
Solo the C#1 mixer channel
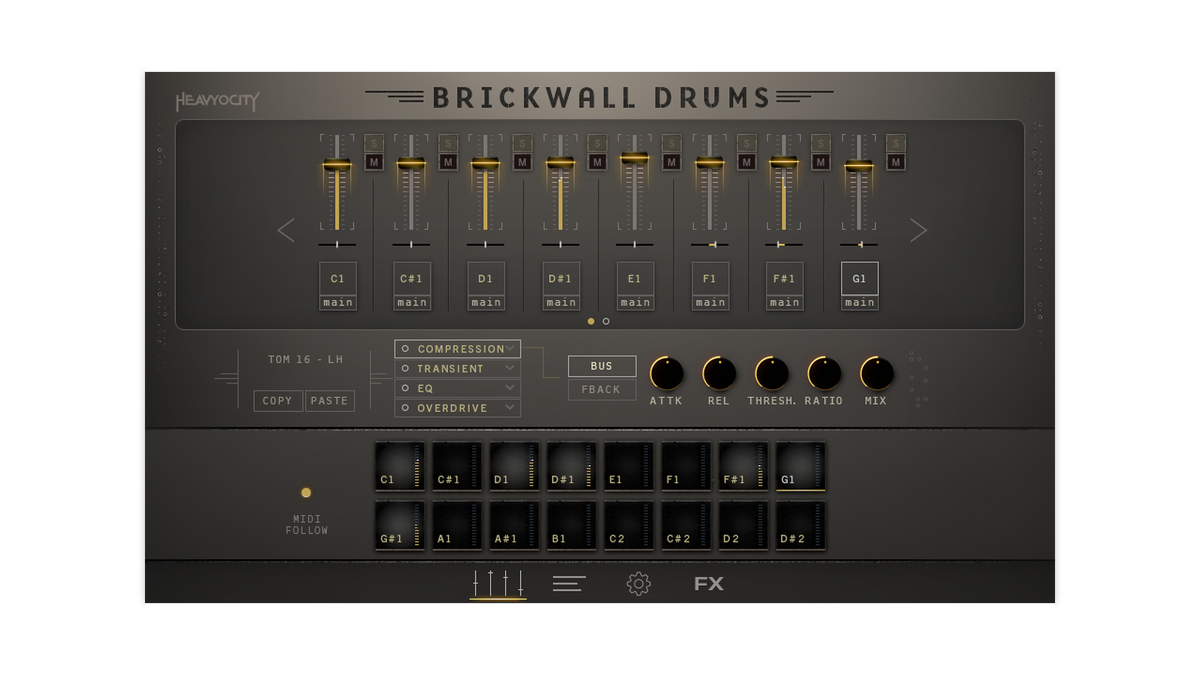pos(448,144)
